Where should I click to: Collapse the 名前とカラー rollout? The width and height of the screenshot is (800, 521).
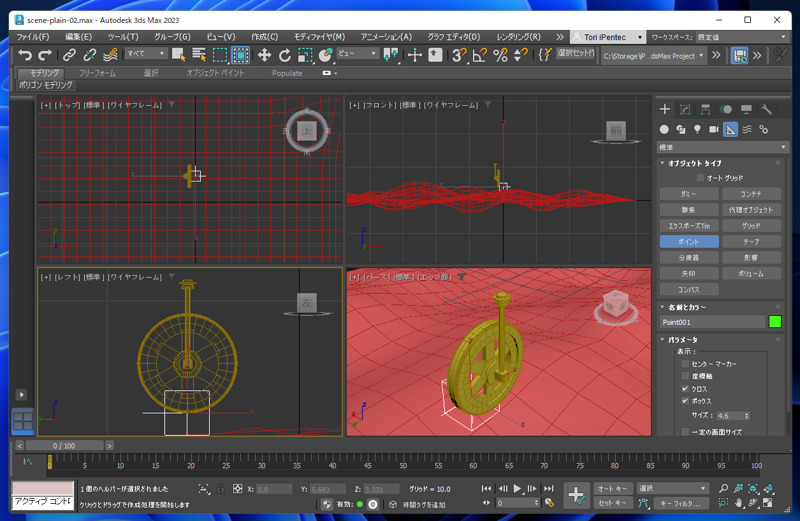tap(687, 307)
